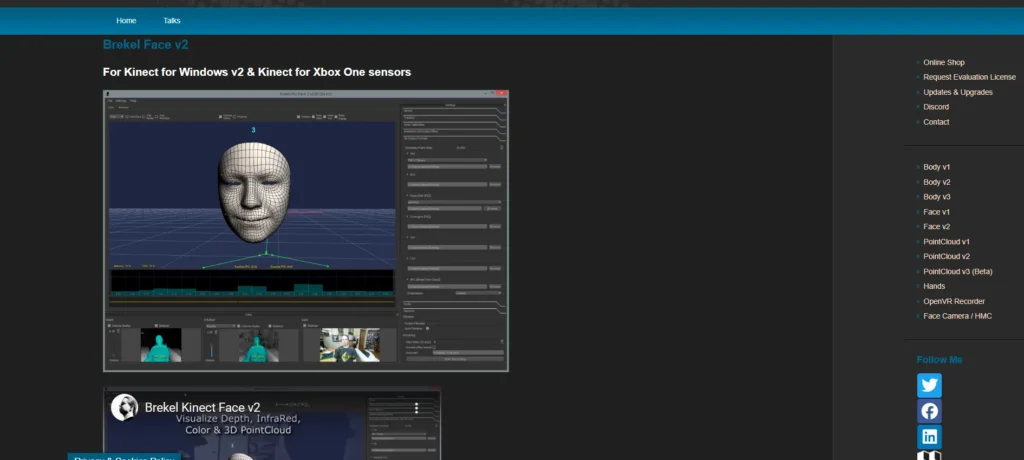The width and height of the screenshot is (1024, 460).
Task: Open the Twitter profile icon
Action: click(x=929, y=386)
